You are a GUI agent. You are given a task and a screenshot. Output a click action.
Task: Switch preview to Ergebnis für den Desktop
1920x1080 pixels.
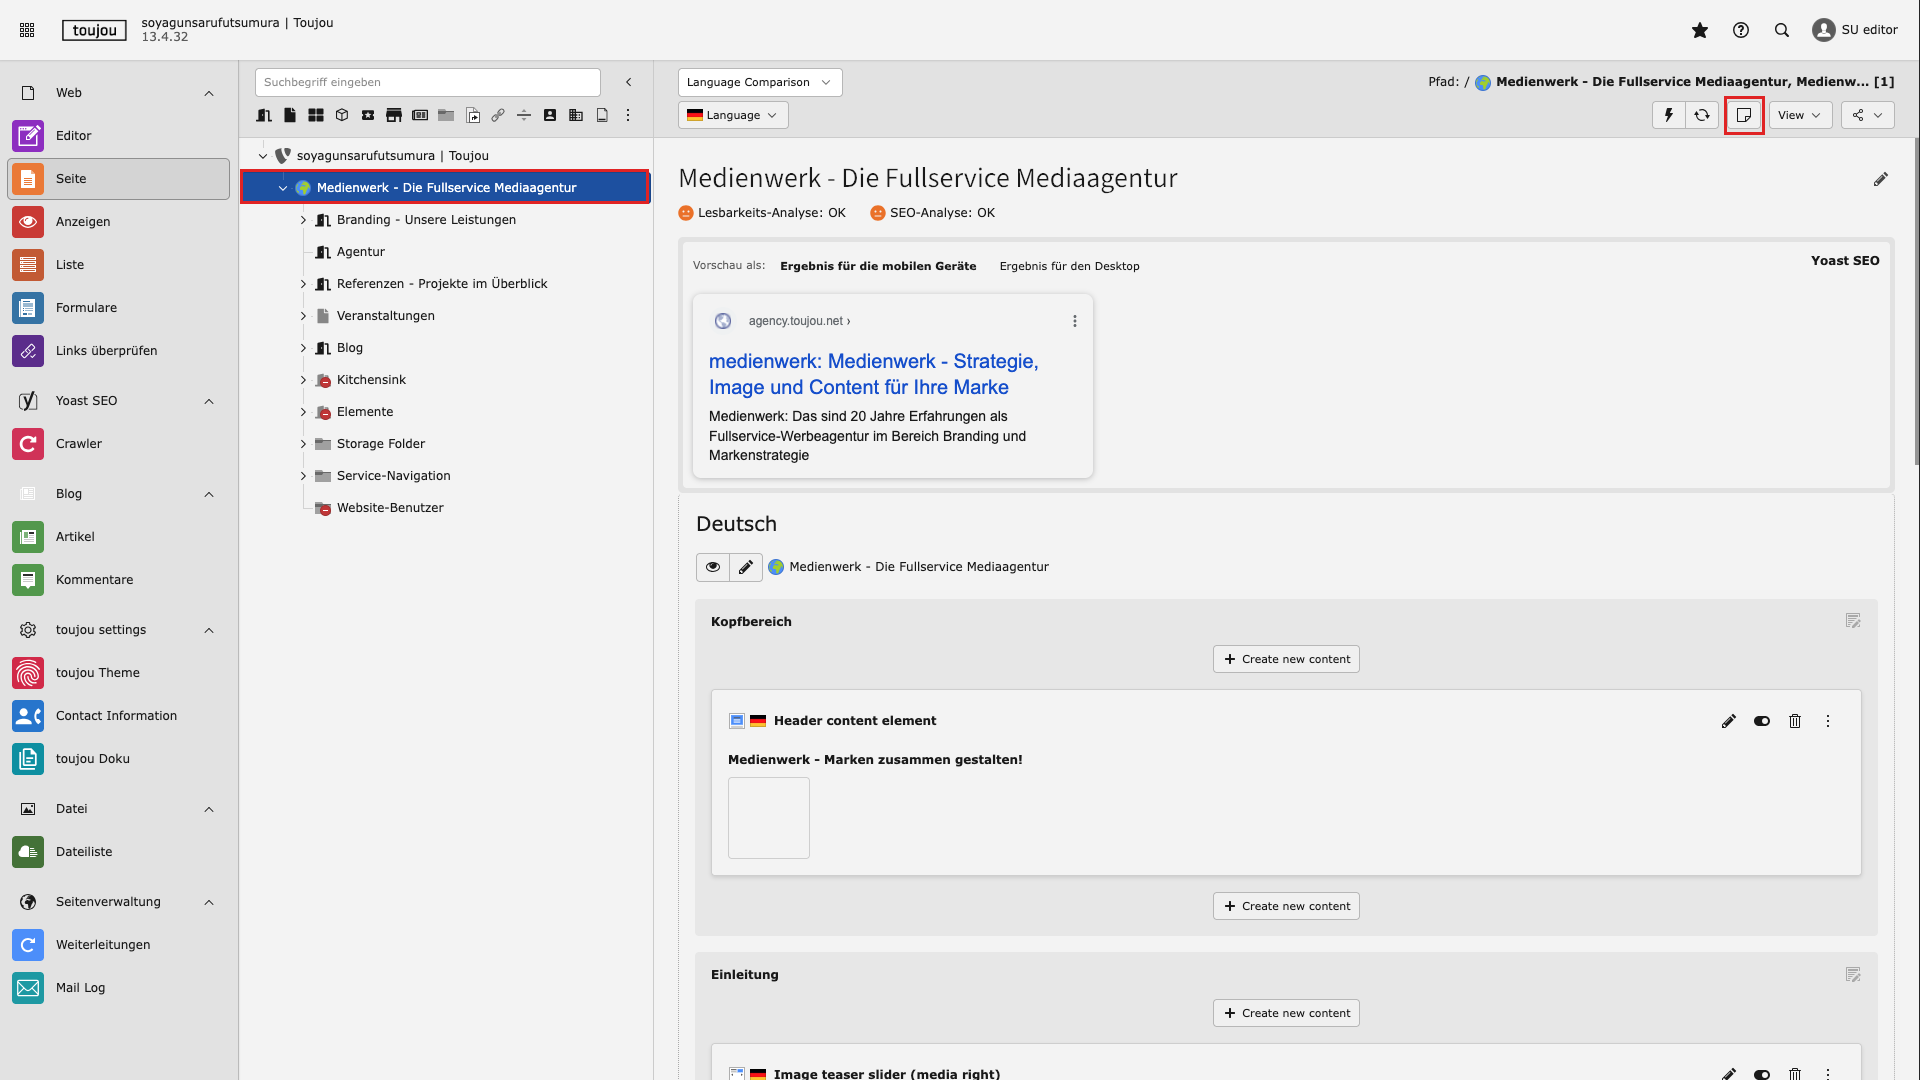[1069, 266]
